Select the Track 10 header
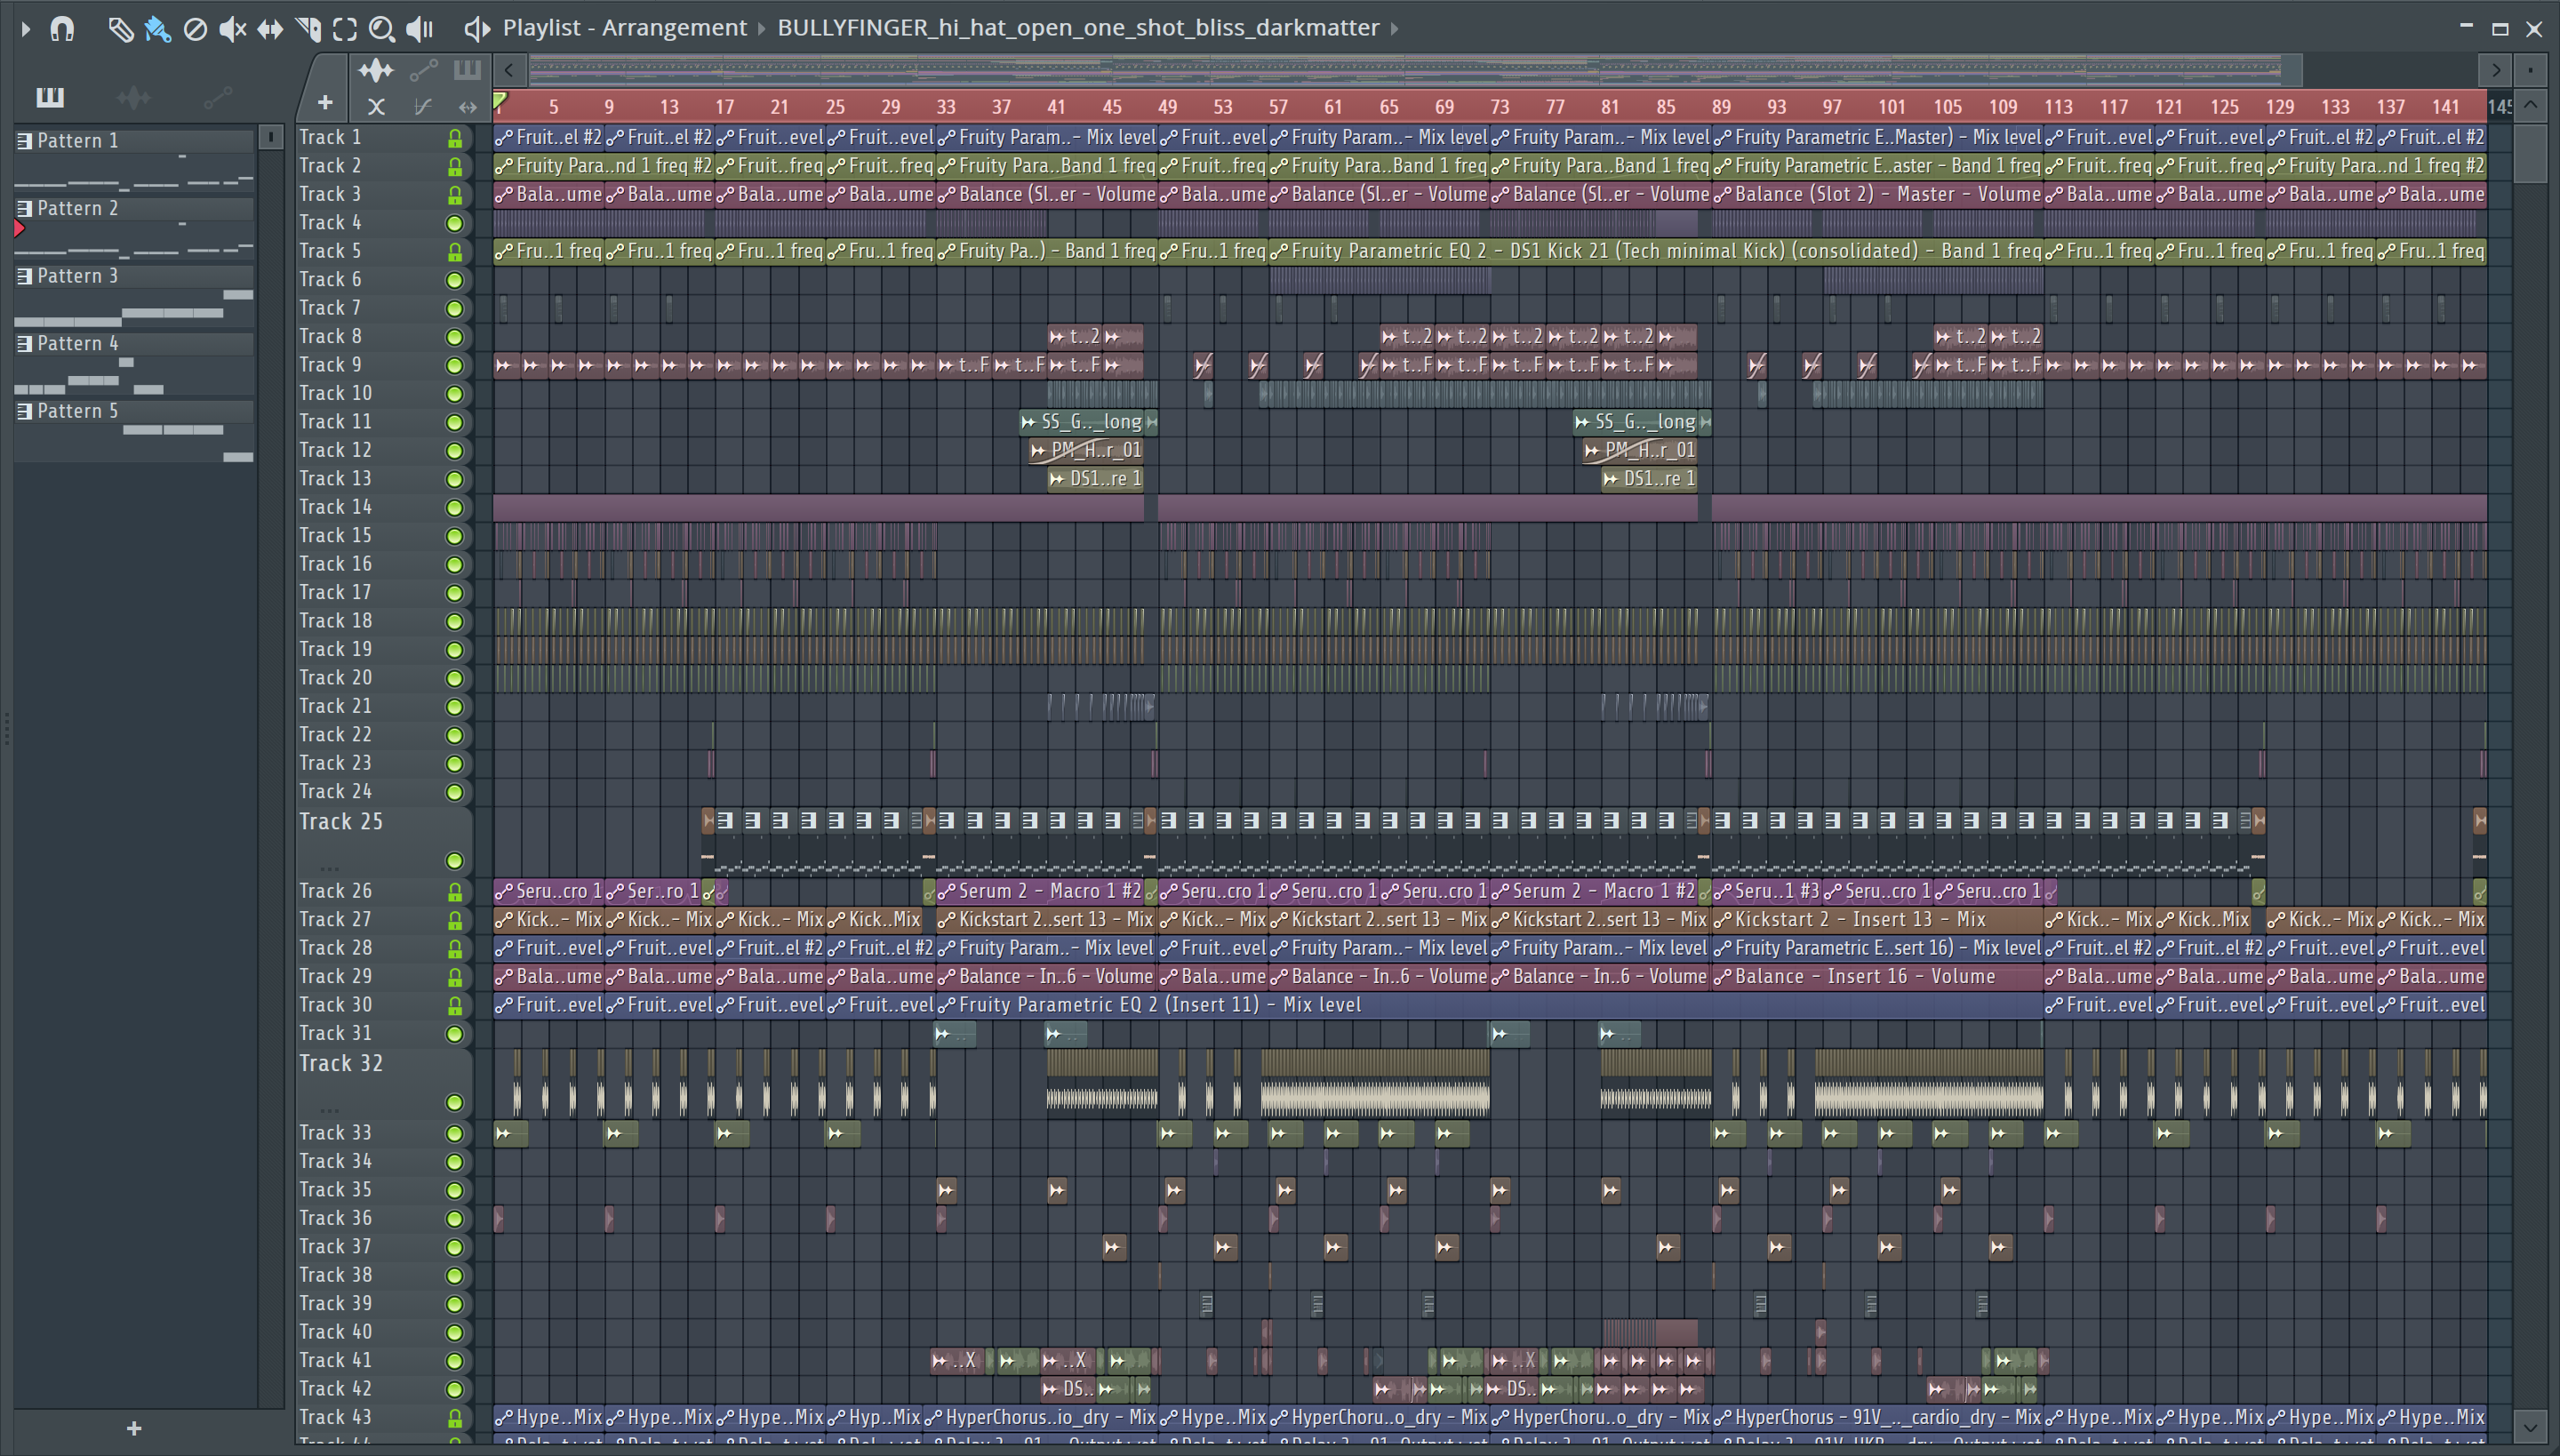 [x=385, y=394]
